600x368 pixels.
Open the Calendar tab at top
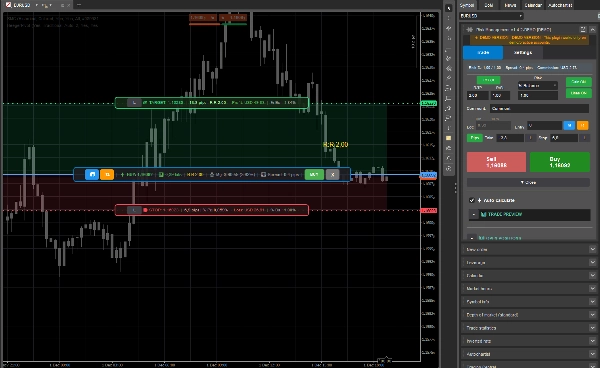533,5
